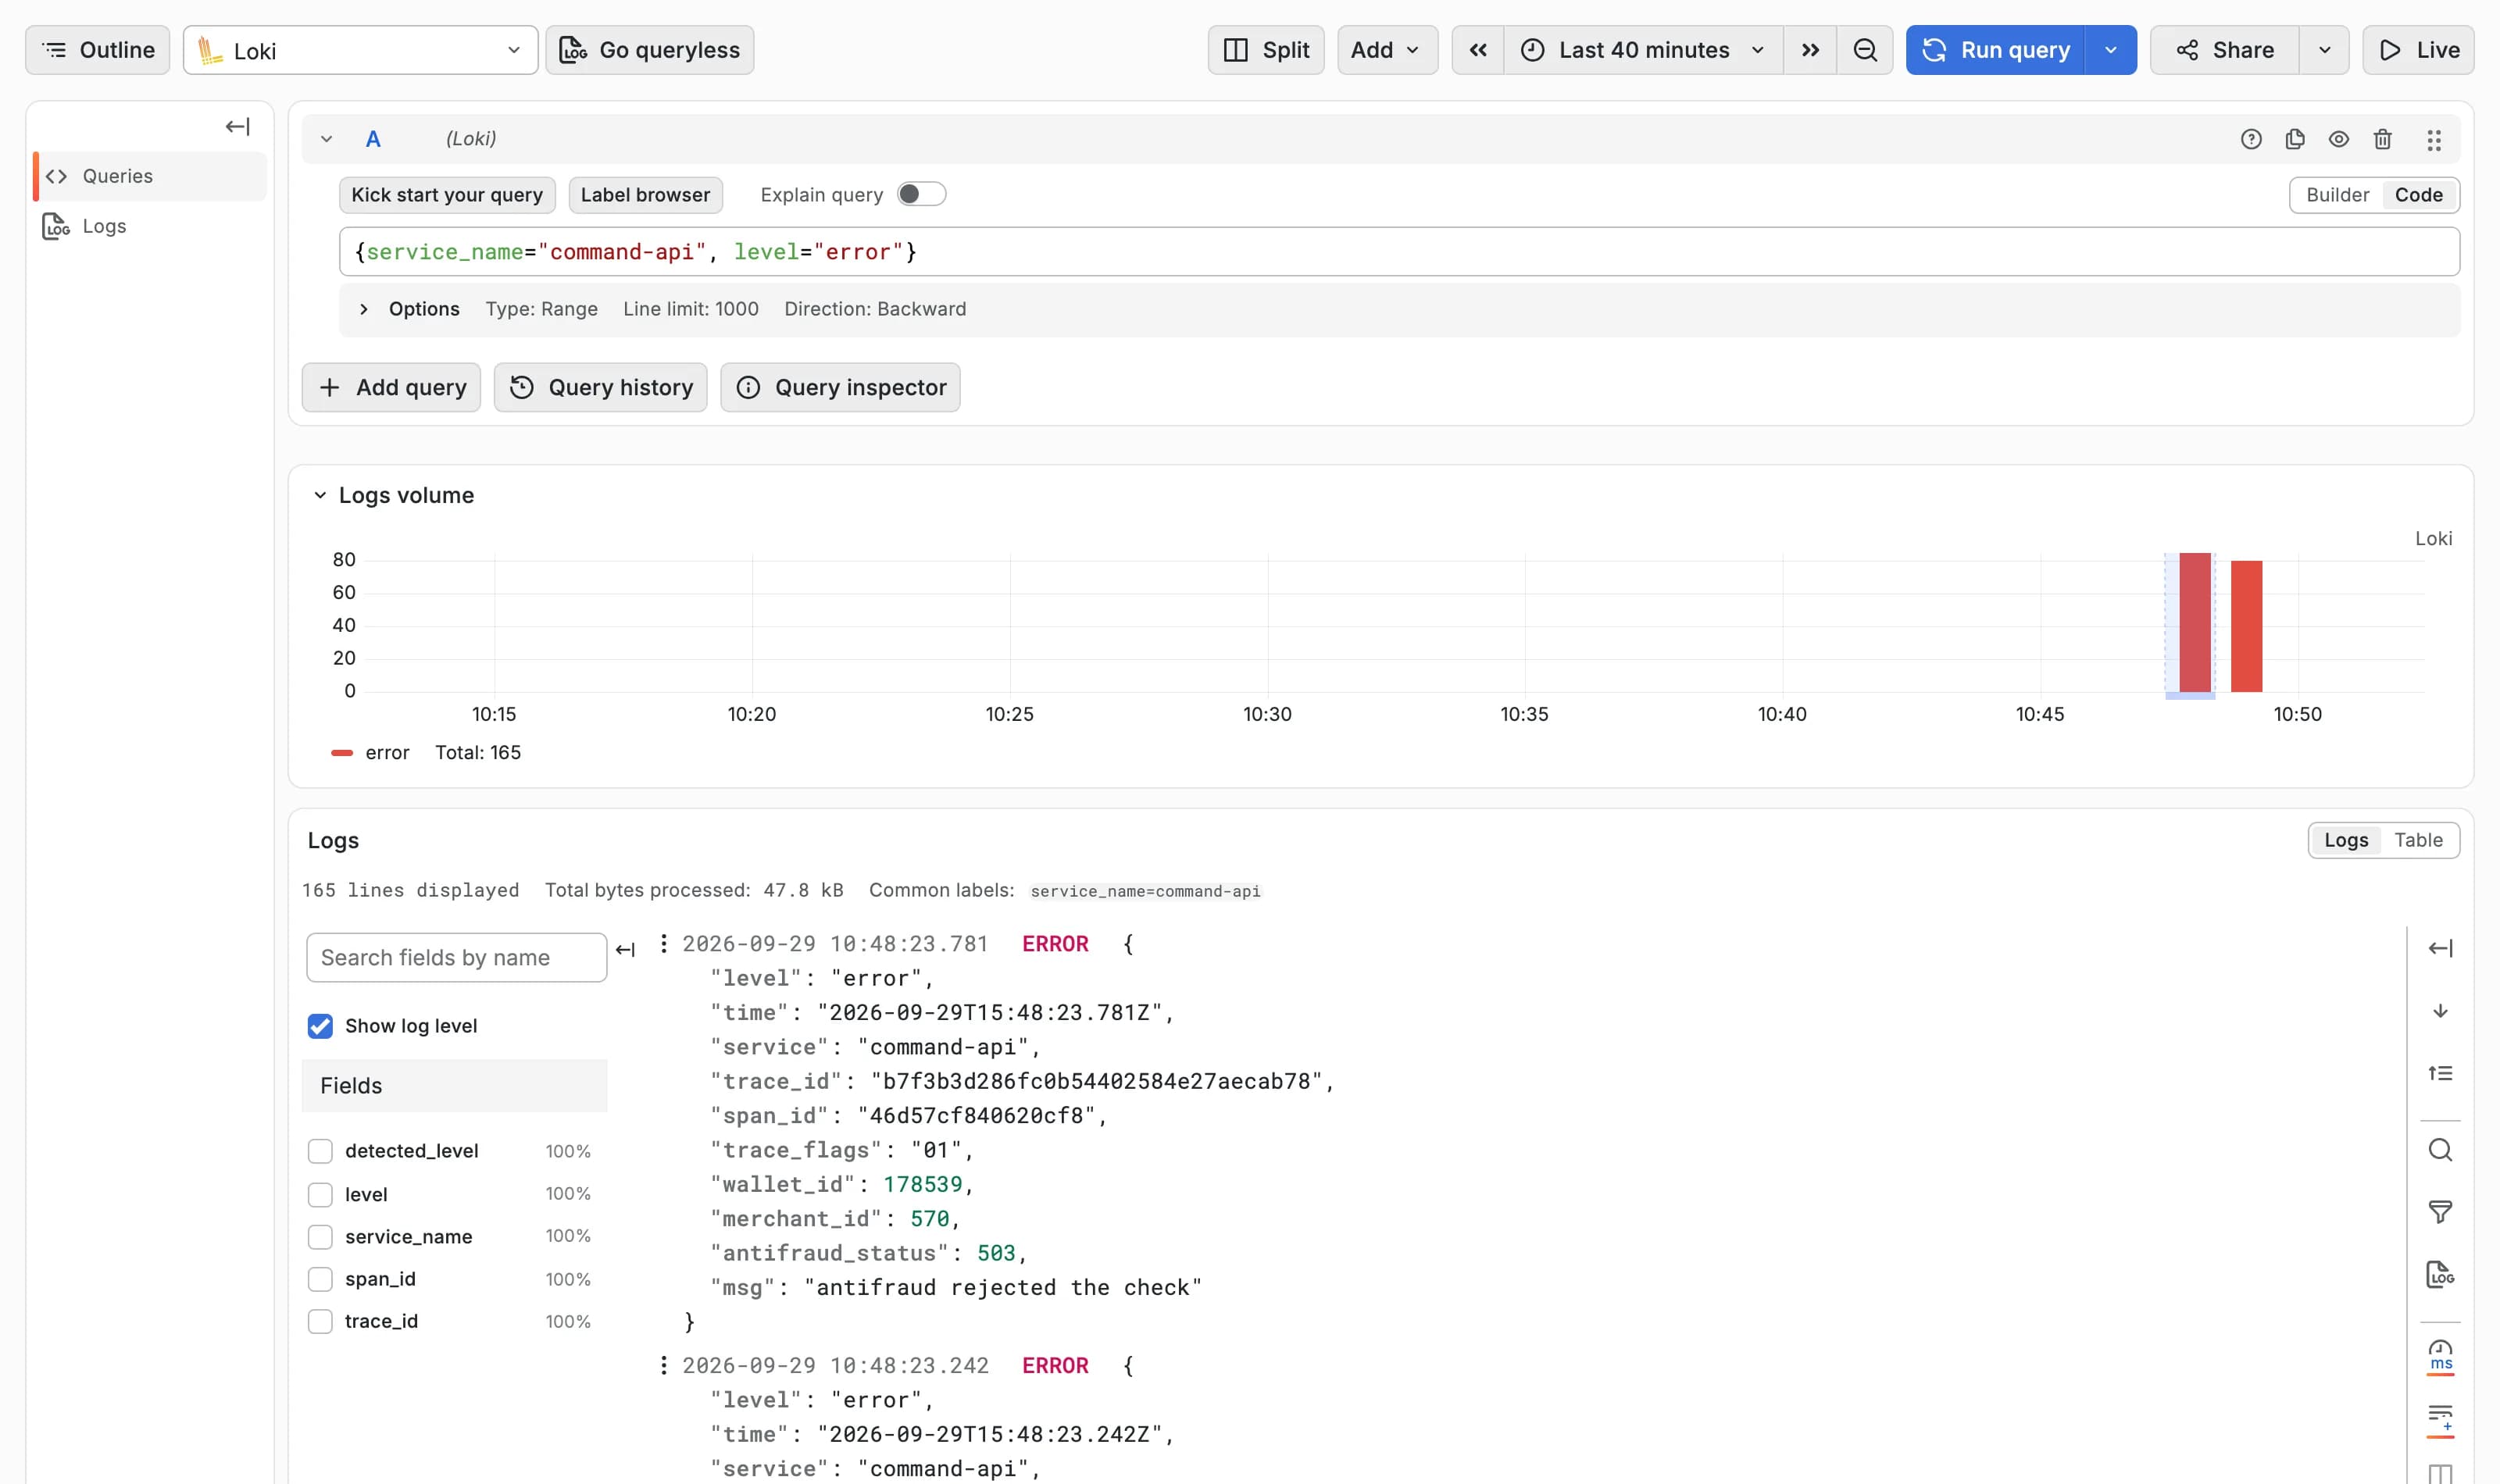Open the Label browser
2500x1484 pixels.
pyautogui.click(x=645, y=195)
